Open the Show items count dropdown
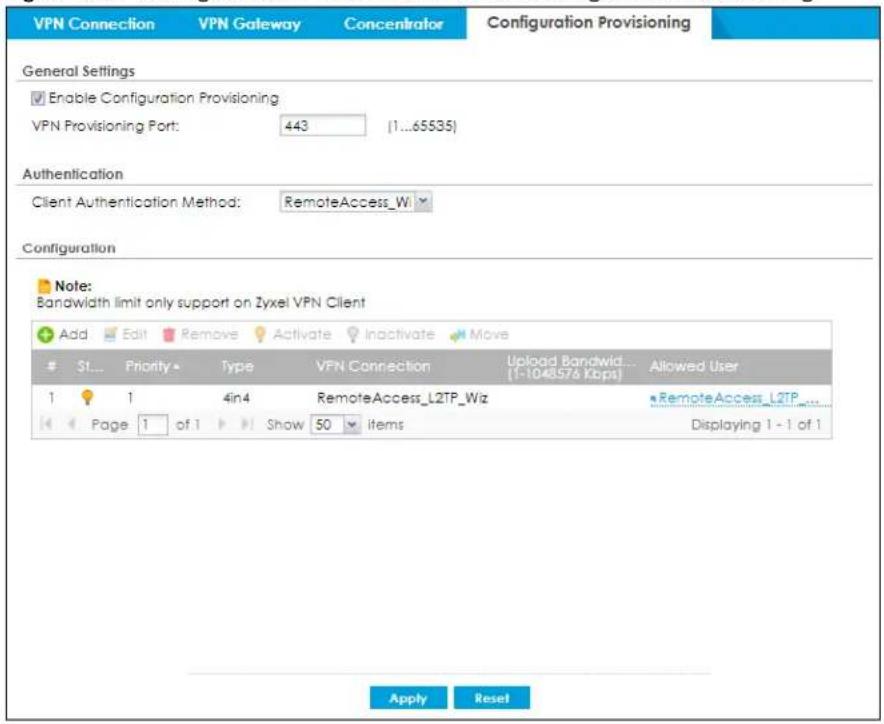The width and height of the screenshot is (884, 724). pyautogui.click(x=351, y=425)
